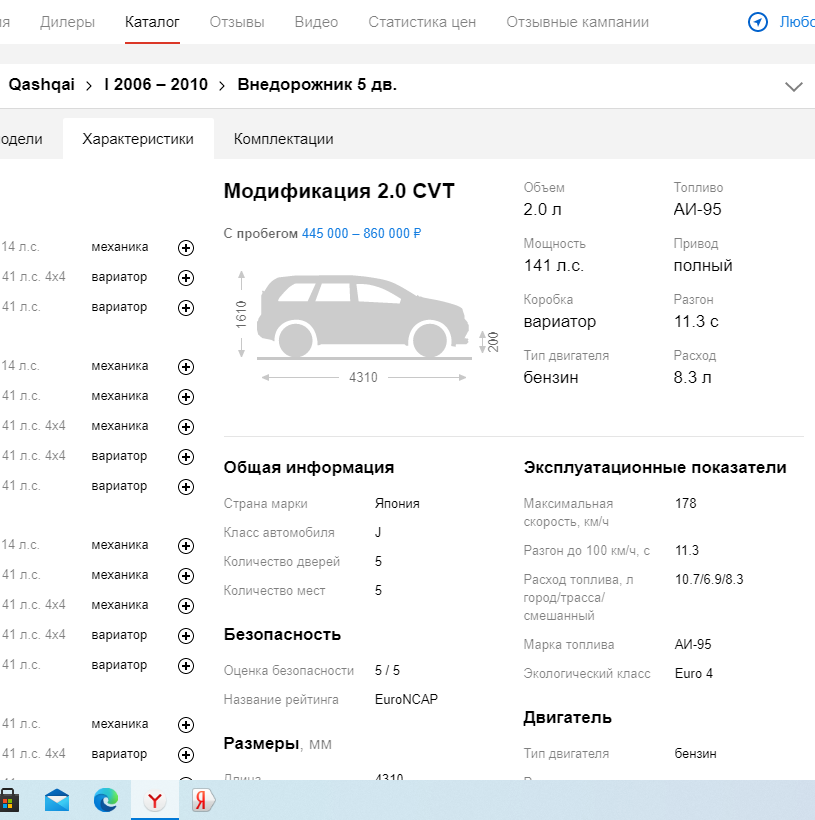Select the I 2006 – 2010 generation breadcrumb

(156, 84)
